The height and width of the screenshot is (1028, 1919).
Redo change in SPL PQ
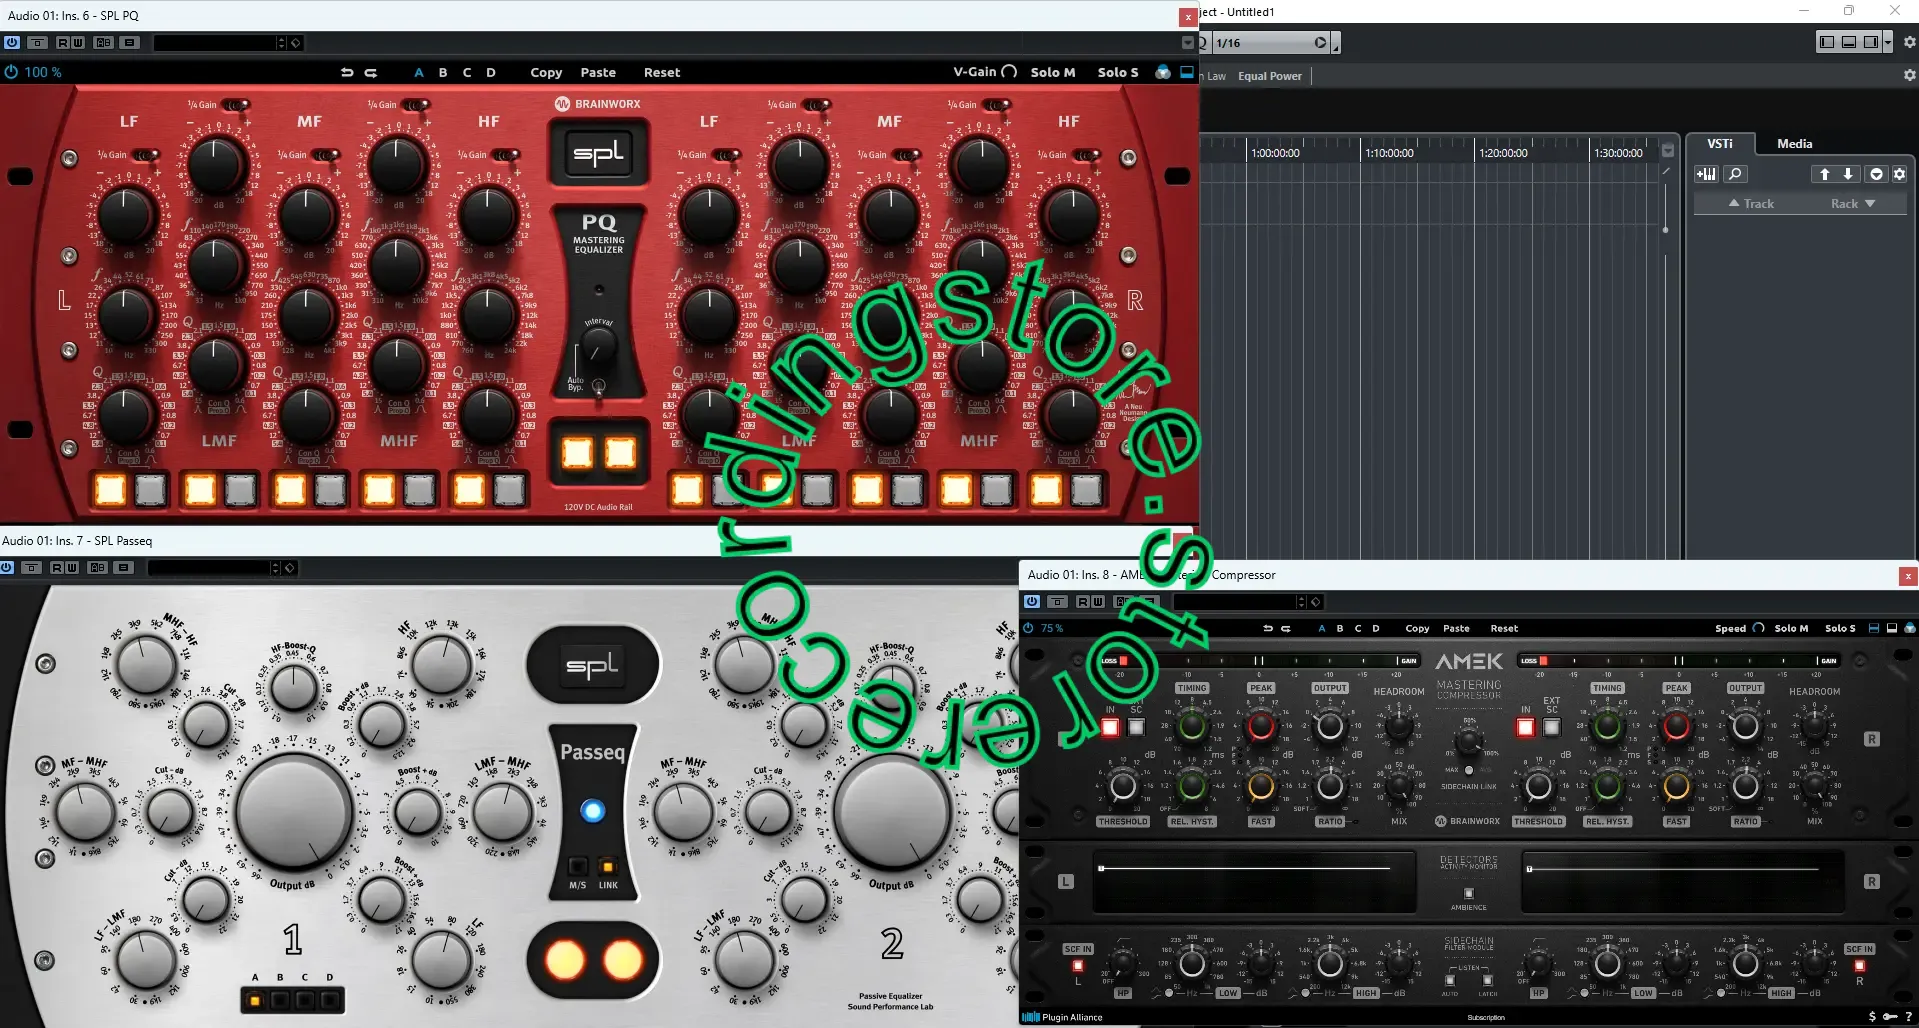pos(371,72)
